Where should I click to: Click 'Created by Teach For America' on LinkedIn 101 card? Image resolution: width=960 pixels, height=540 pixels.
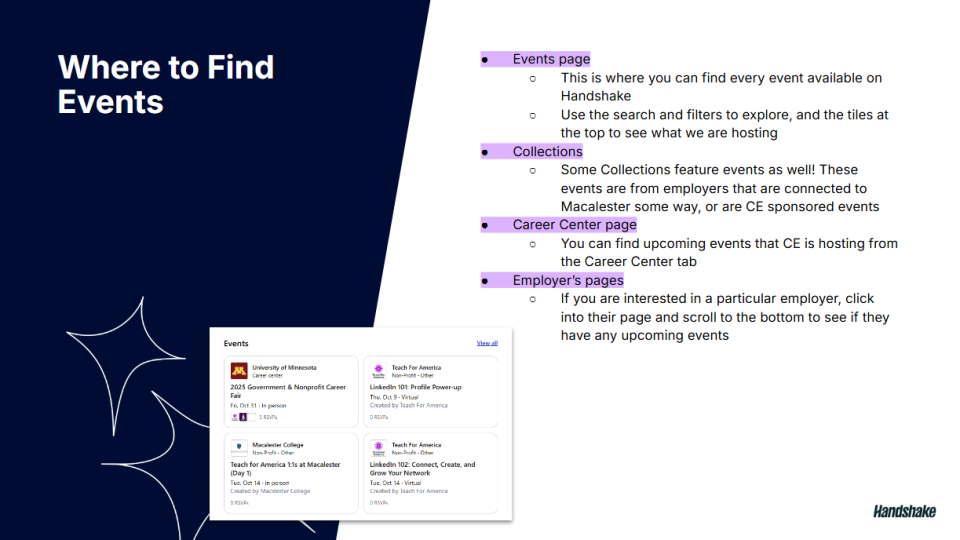pos(408,405)
